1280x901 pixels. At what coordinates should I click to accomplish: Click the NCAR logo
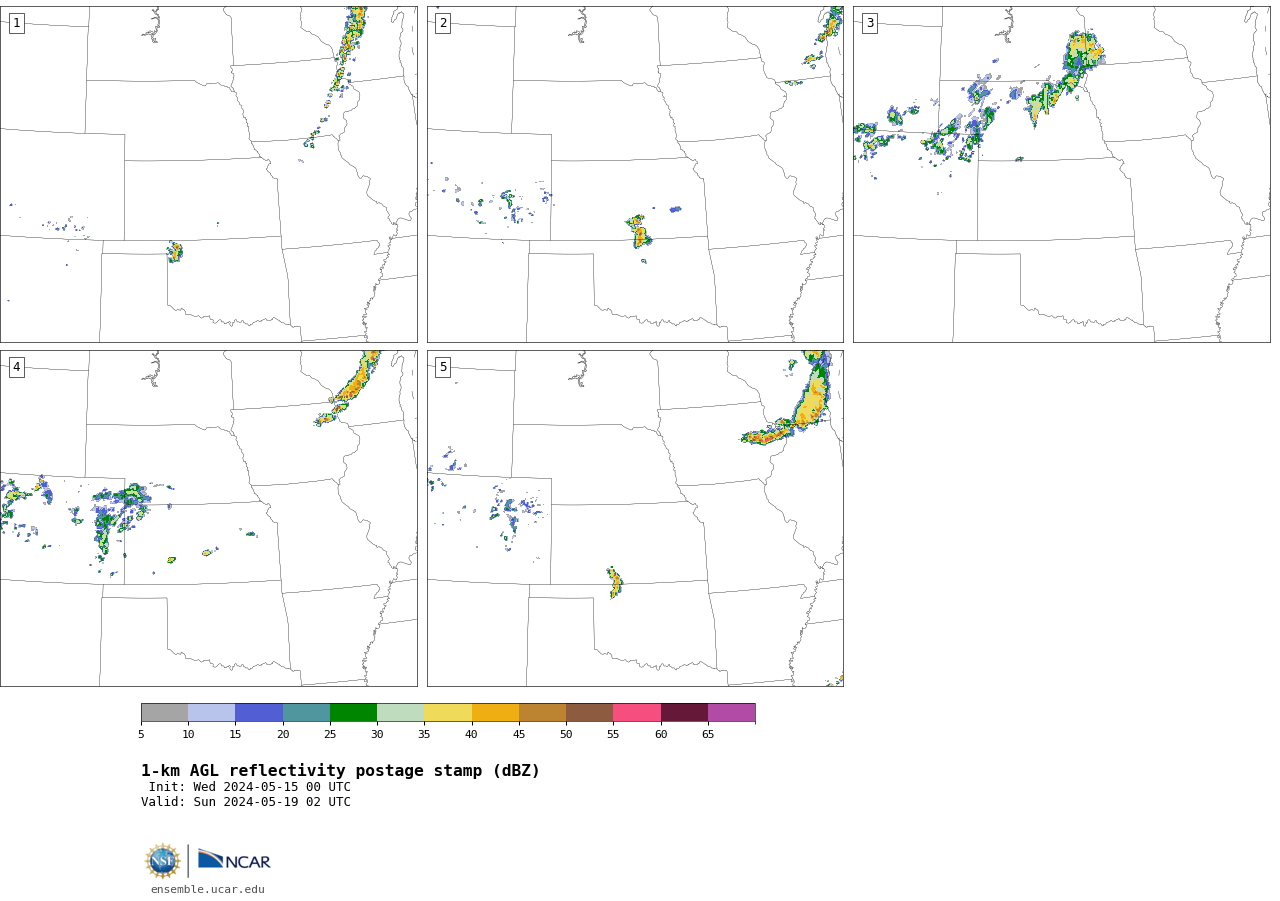(234, 861)
